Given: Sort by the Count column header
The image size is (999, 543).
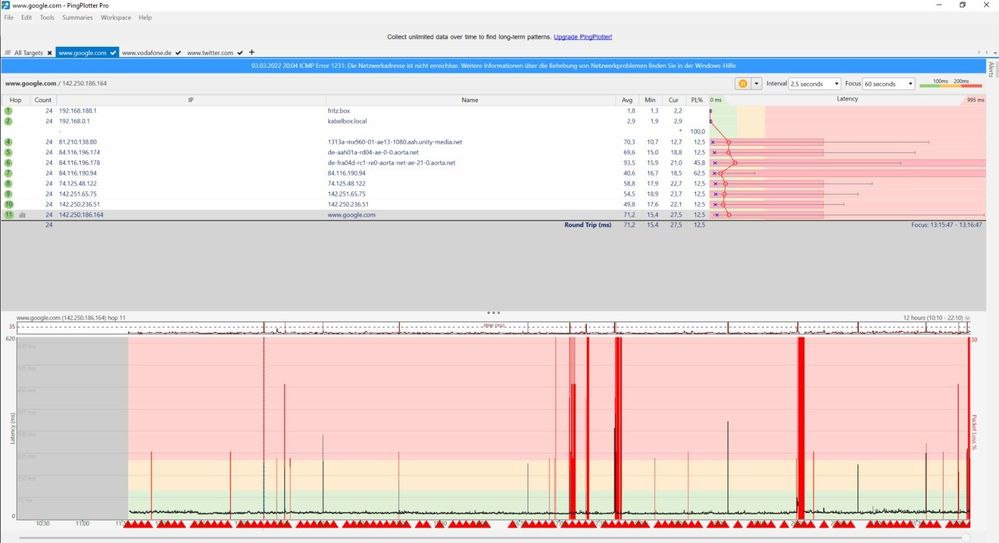Looking at the screenshot, I should point(43,100).
